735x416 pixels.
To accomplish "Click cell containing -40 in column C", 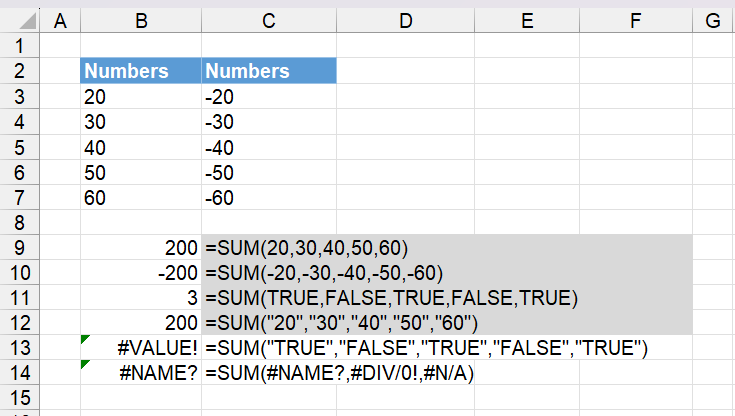I will [x=269, y=147].
